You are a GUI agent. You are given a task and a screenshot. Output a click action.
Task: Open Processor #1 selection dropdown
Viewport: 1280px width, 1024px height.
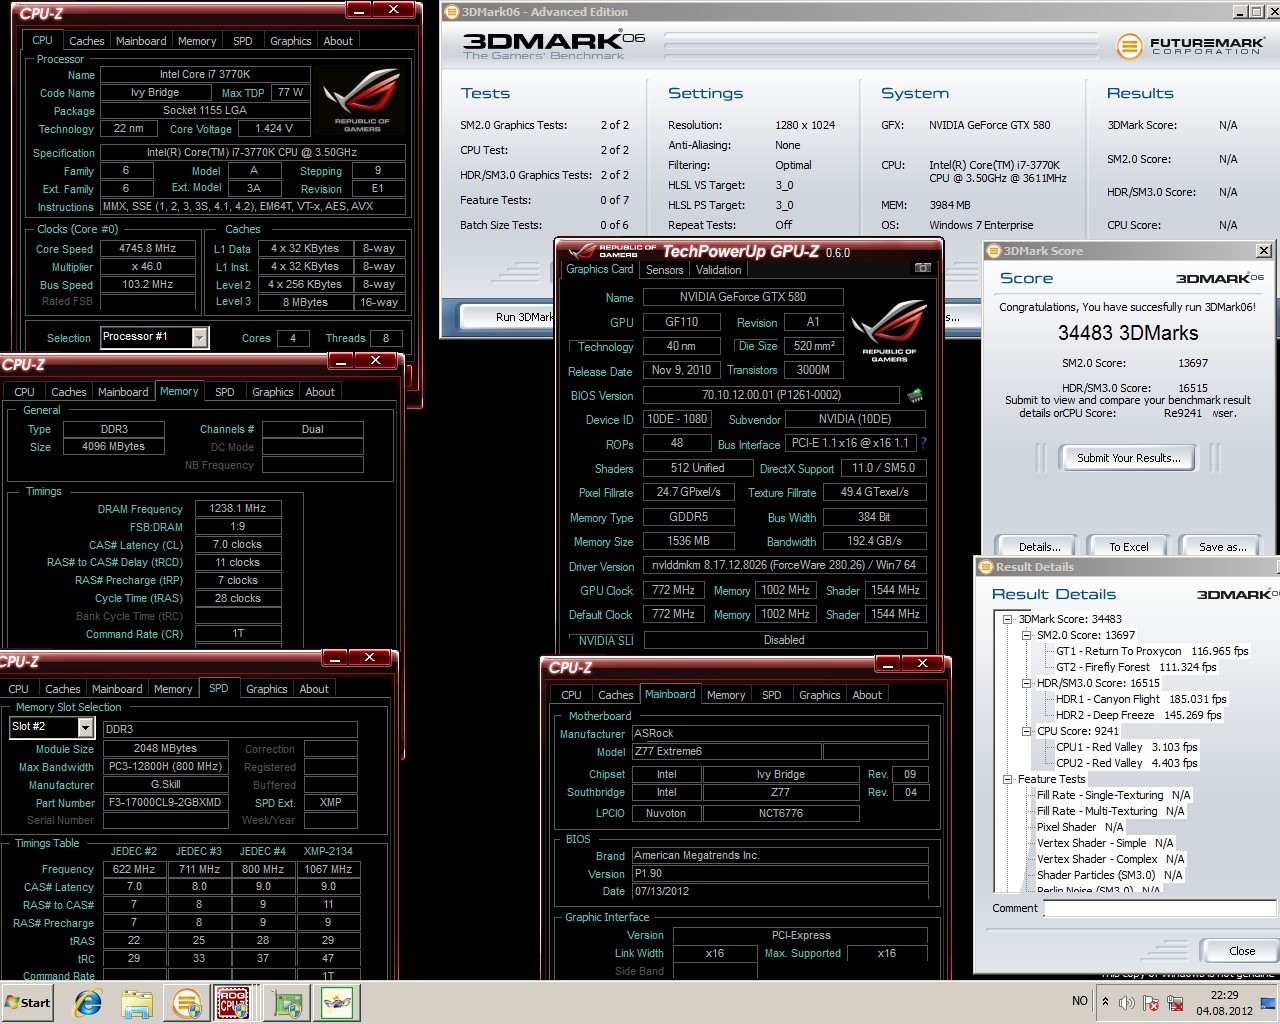(199, 338)
